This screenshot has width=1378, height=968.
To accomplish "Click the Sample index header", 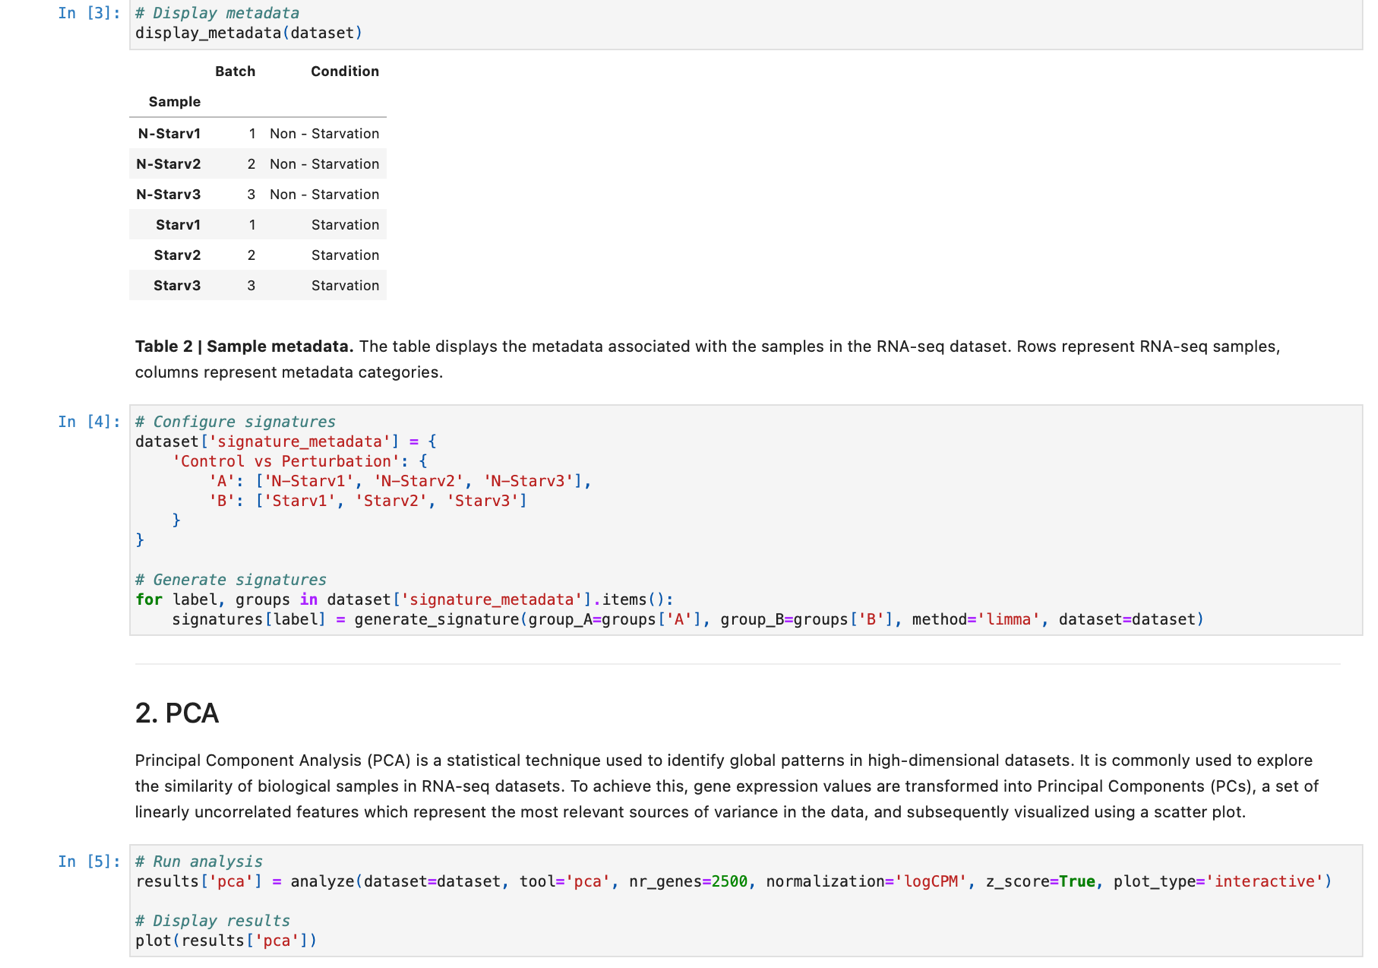I will click(x=174, y=102).
